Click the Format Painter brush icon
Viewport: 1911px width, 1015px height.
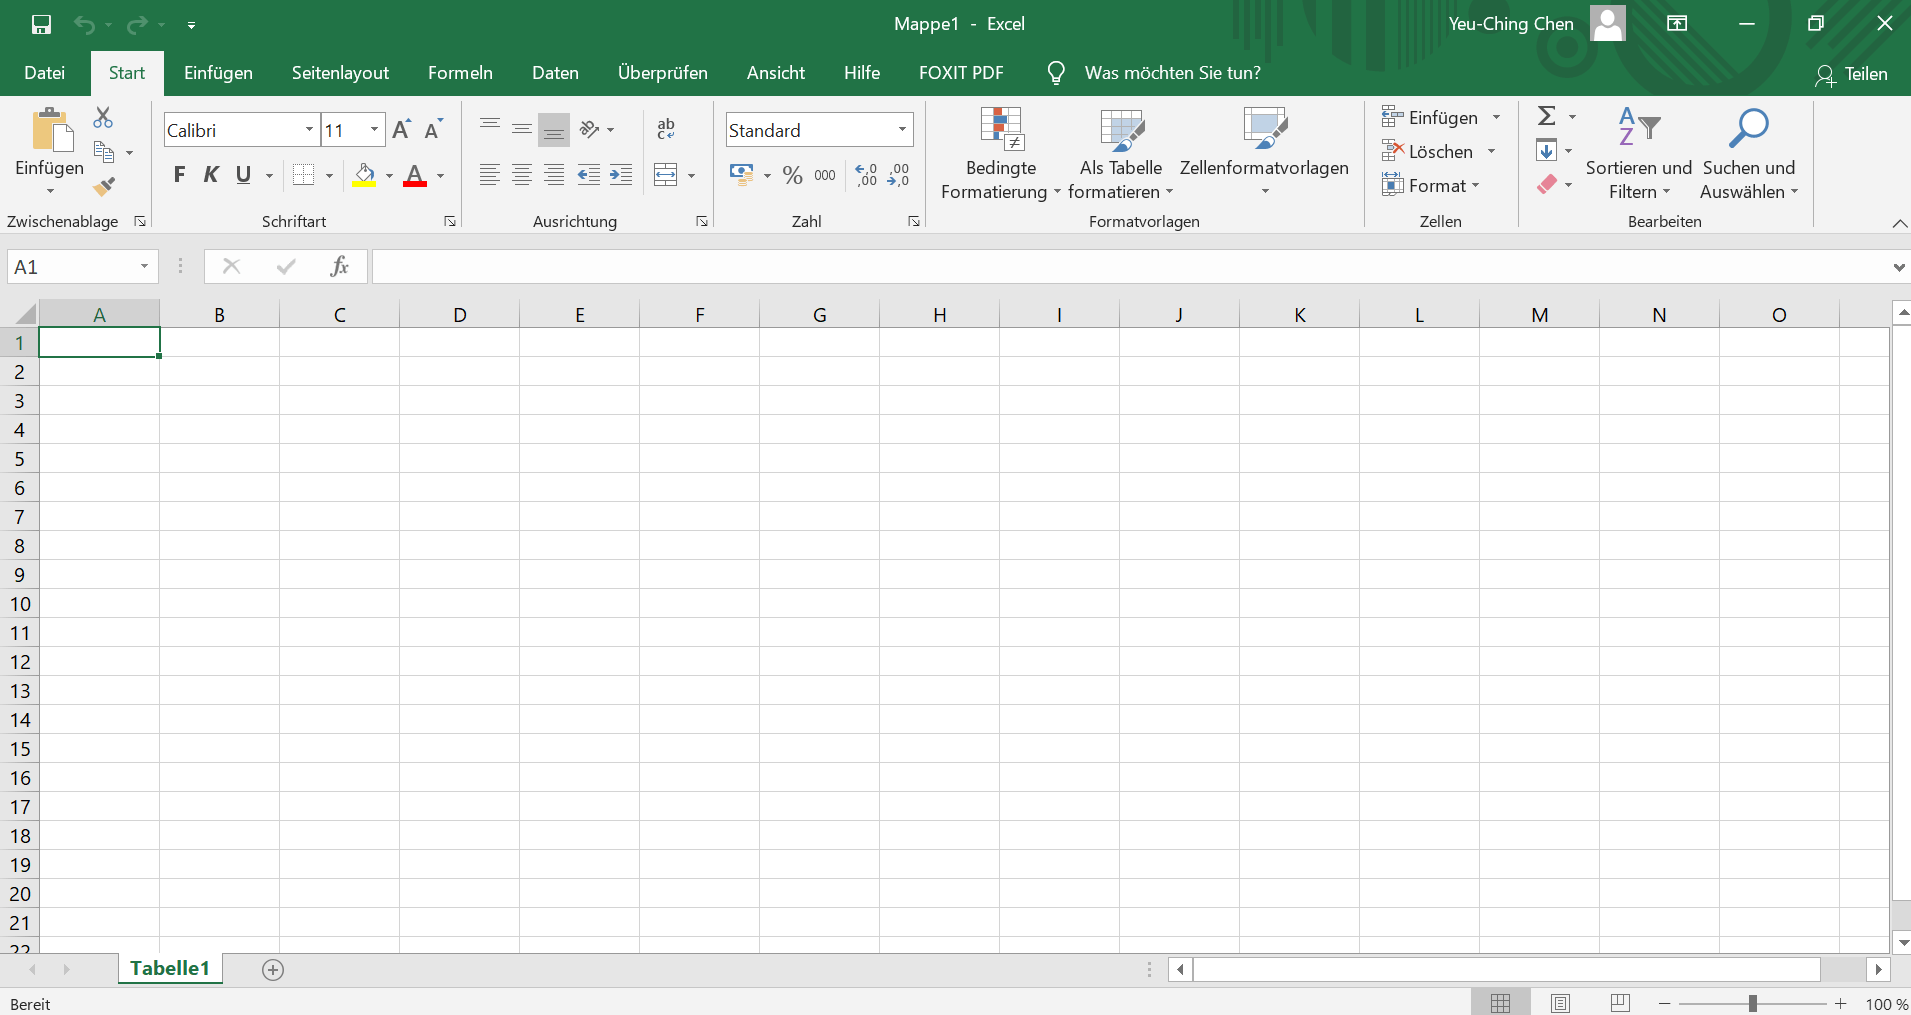point(104,186)
